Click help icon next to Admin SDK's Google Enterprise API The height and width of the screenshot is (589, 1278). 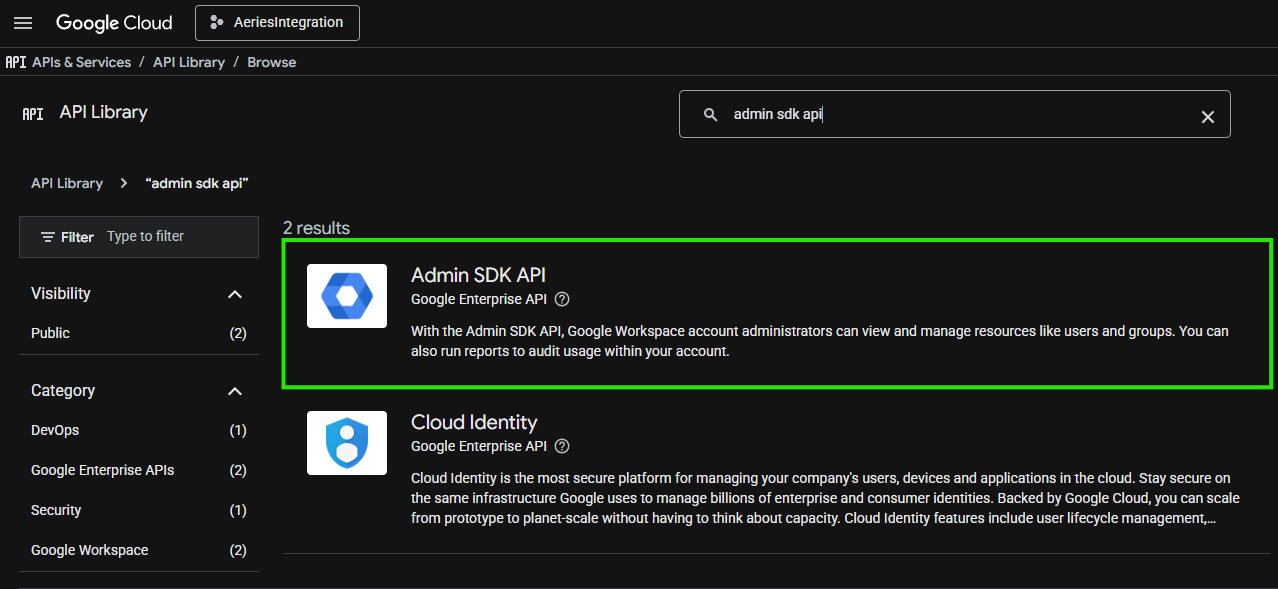(x=562, y=299)
